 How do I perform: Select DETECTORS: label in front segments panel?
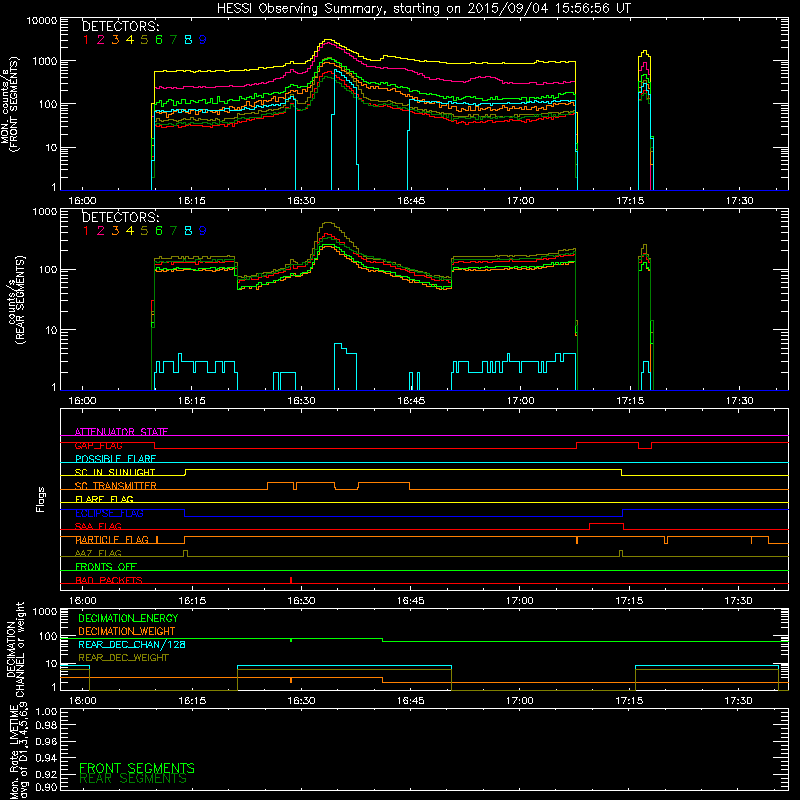[120, 26]
